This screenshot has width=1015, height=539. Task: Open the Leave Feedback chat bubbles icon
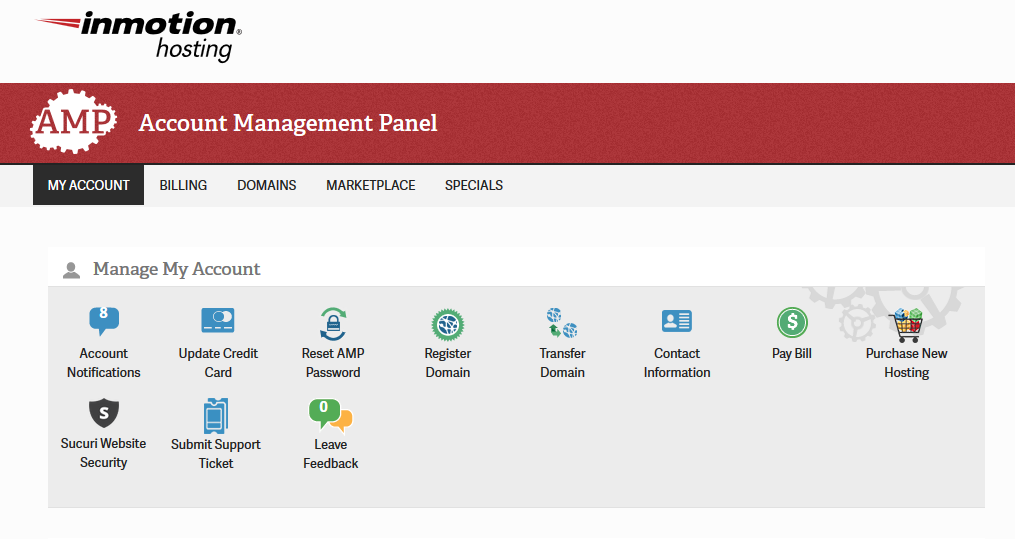(330, 414)
